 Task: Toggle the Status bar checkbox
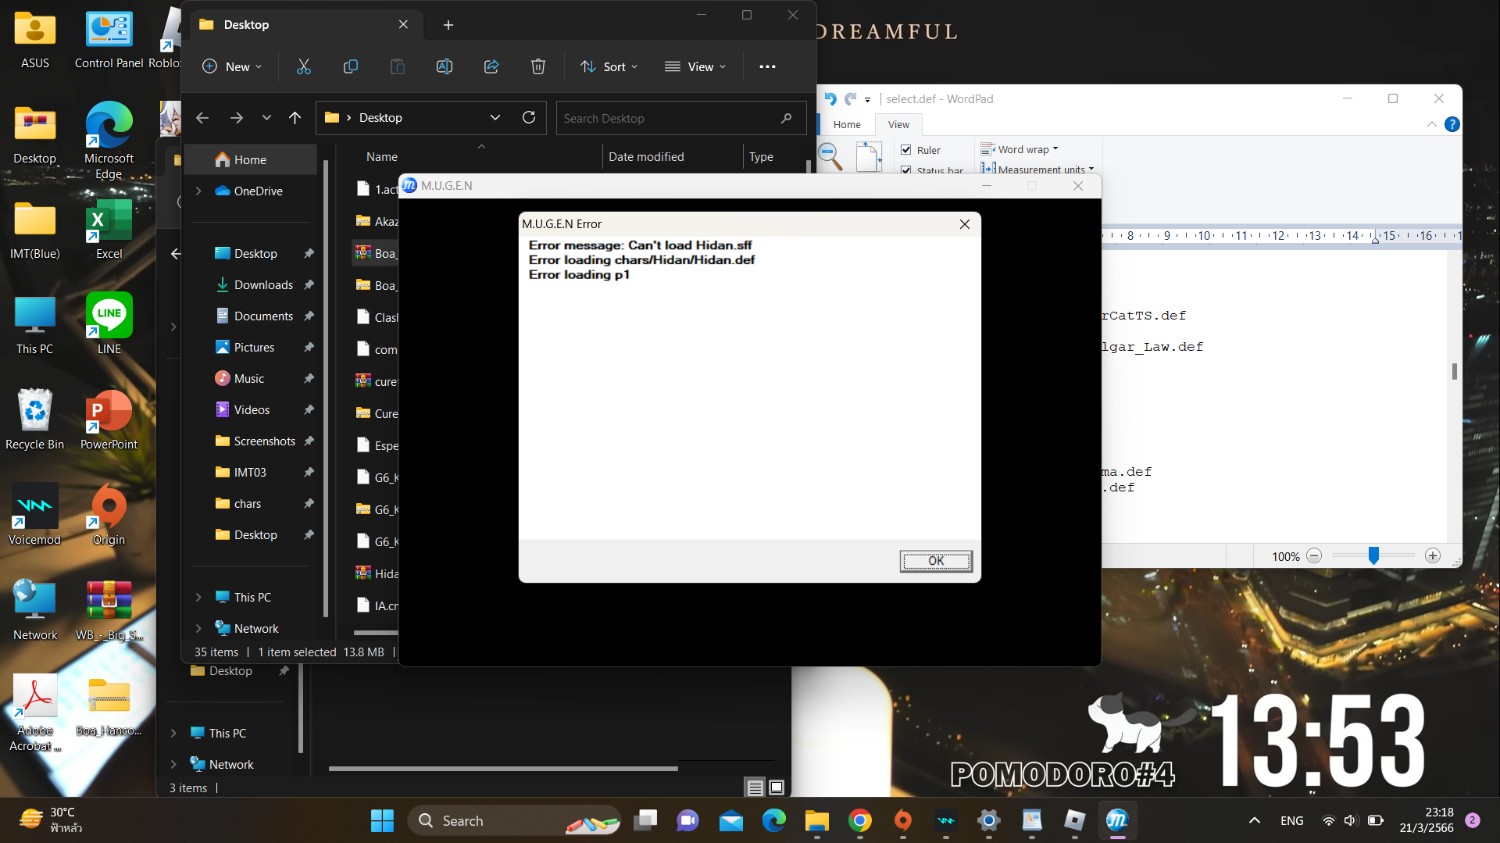(906, 170)
